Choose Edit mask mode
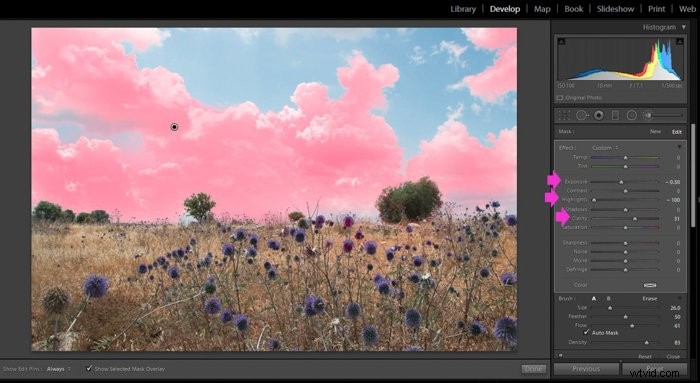The width and height of the screenshot is (700, 383). click(x=677, y=132)
